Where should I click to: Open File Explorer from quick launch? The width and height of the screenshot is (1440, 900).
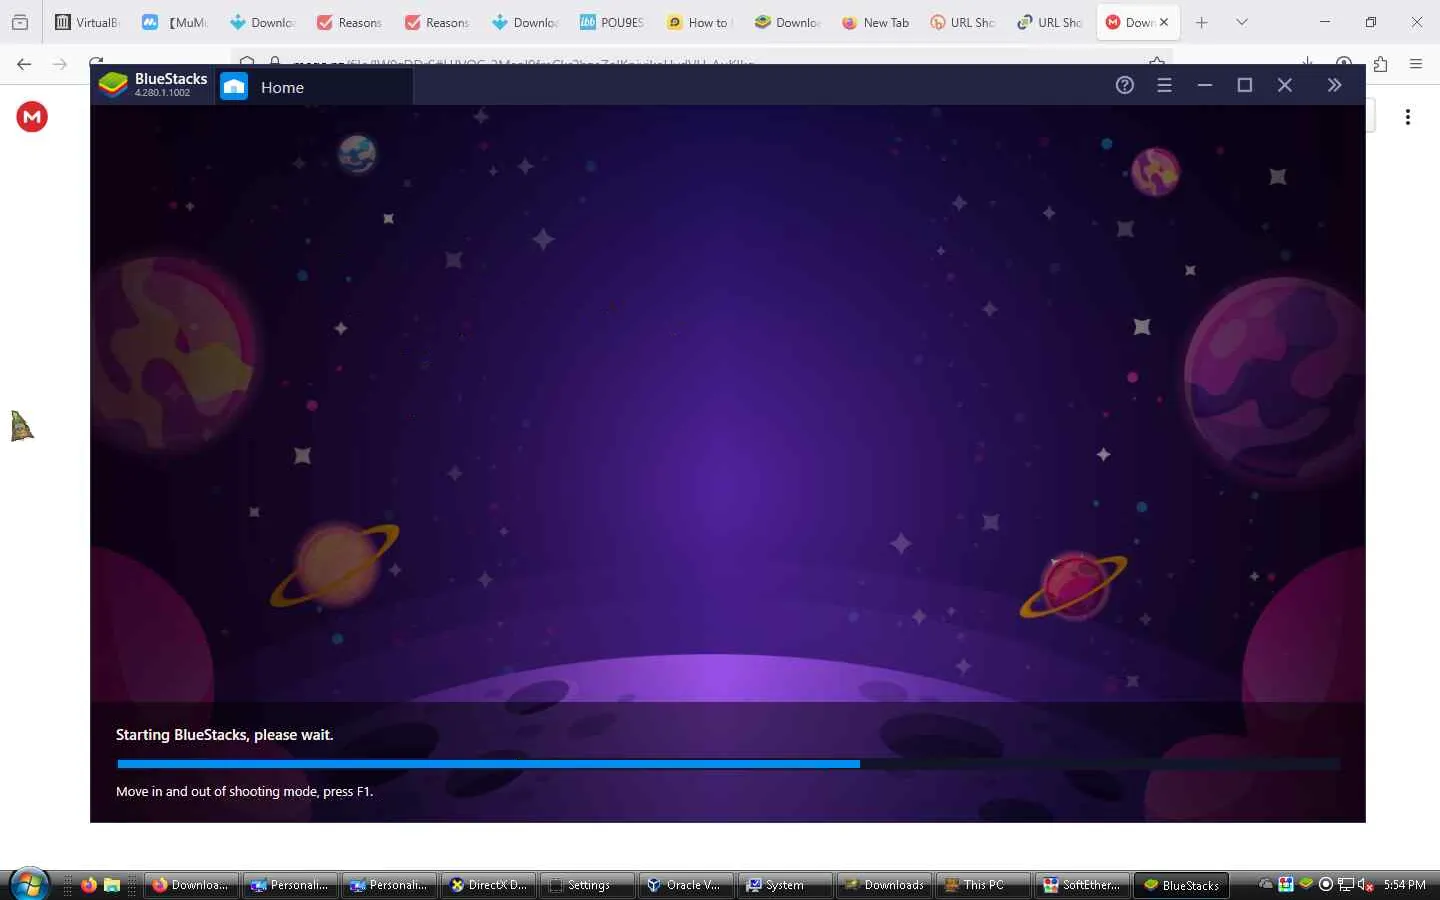[112, 885]
